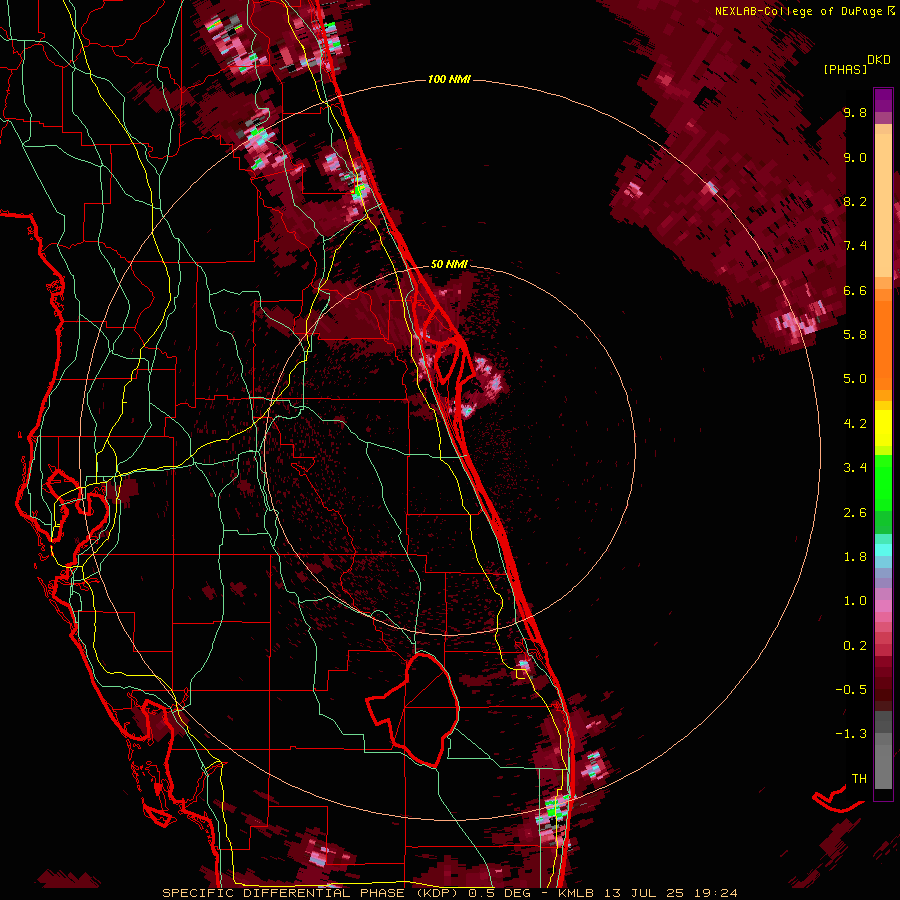This screenshot has height=900, width=900.
Task: Select the yellow color bar segment
Action: click(x=883, y=428)
